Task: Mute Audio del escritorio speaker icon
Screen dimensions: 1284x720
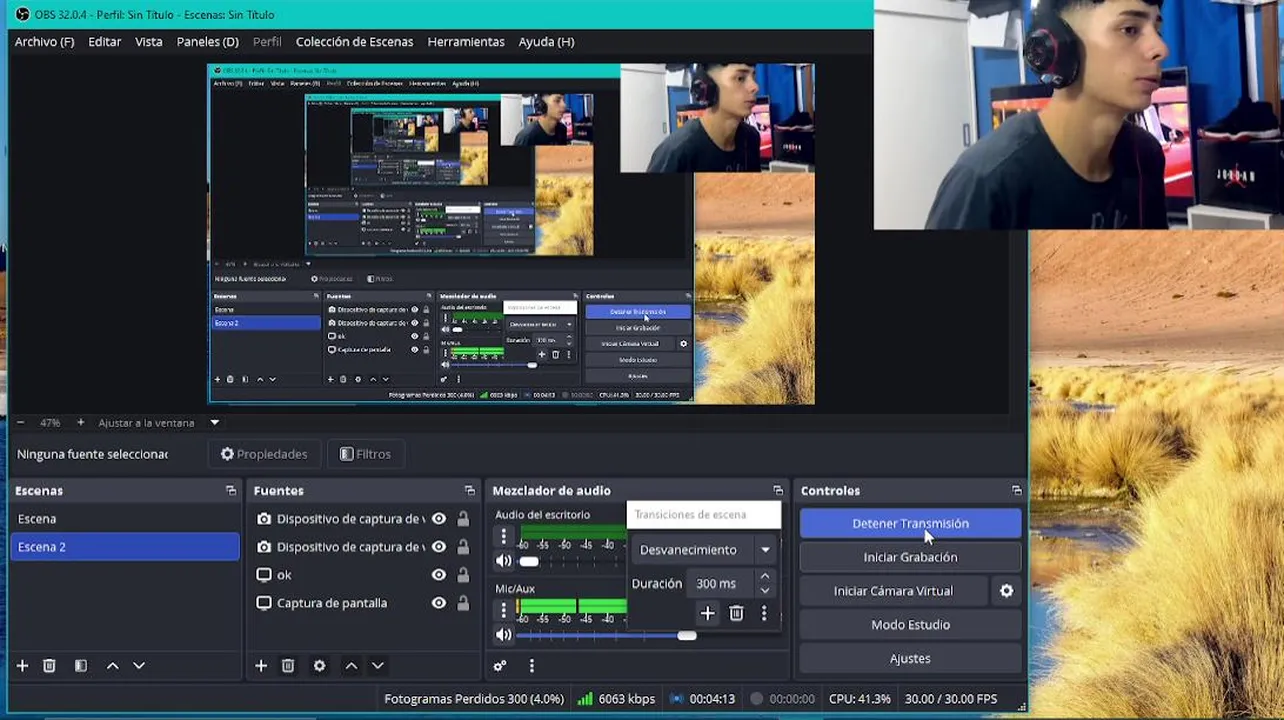Action: coord(504,561)
